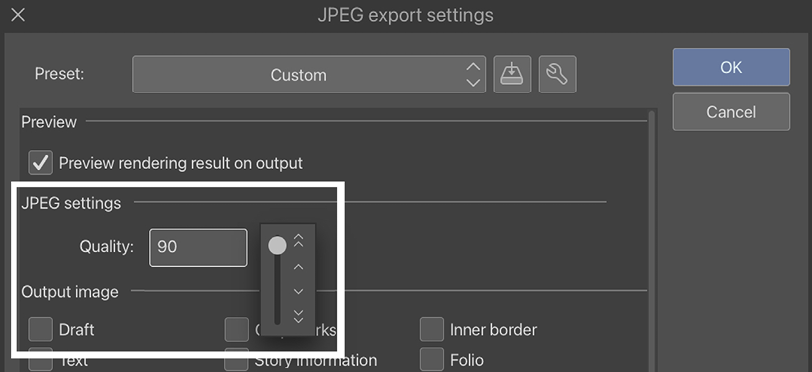
Task: Click the save preset icon
Action: pyautogui.click(x=512, y=74)
